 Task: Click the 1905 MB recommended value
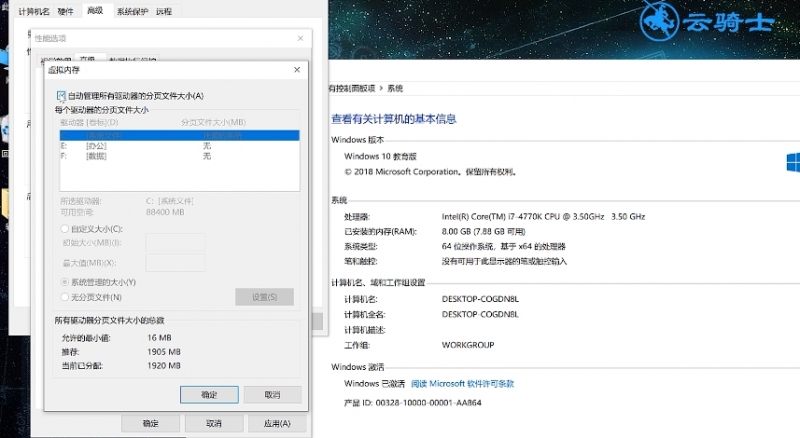(164, 352)
